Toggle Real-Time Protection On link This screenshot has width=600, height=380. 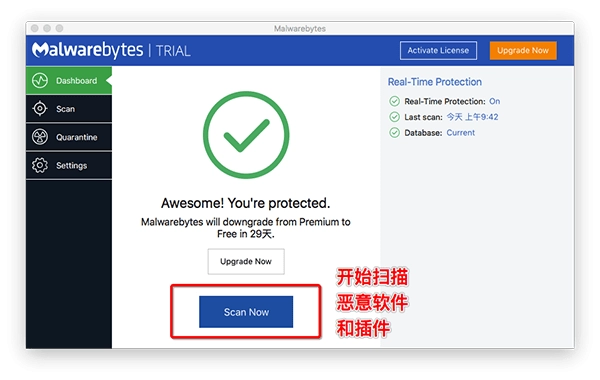(494, 101)
